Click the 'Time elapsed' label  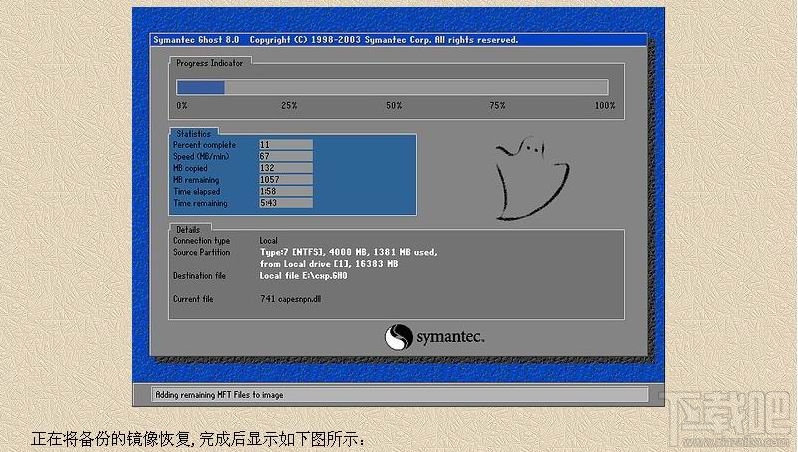(196, 191)
